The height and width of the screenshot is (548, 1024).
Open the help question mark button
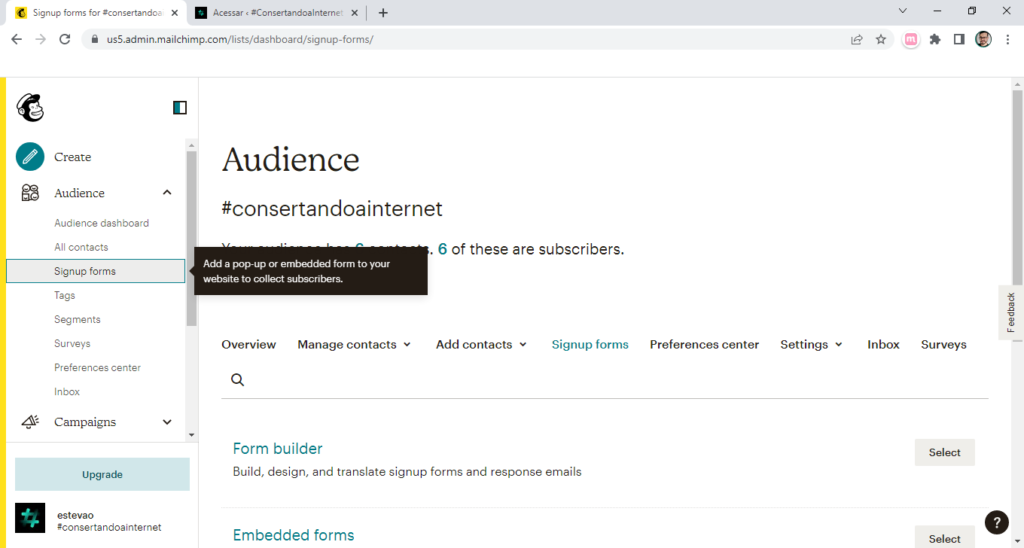click(997, 522)
